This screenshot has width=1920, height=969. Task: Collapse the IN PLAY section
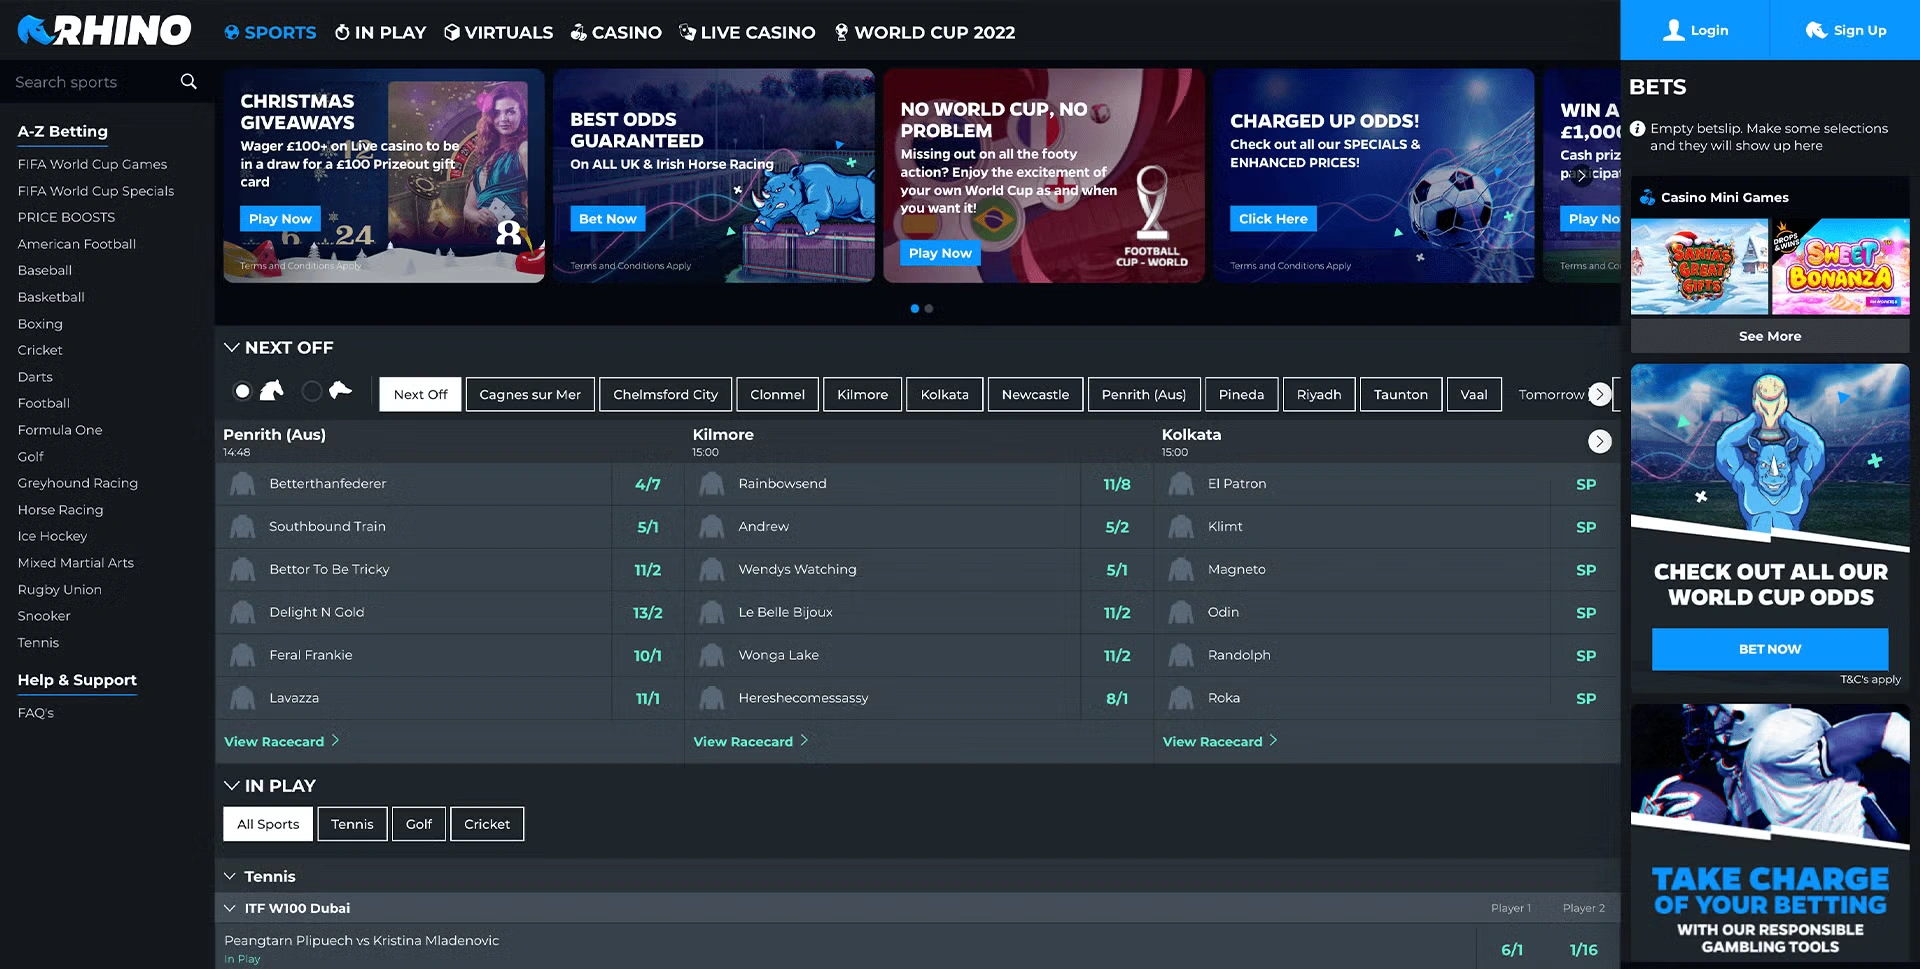click(x=231, y=786)
